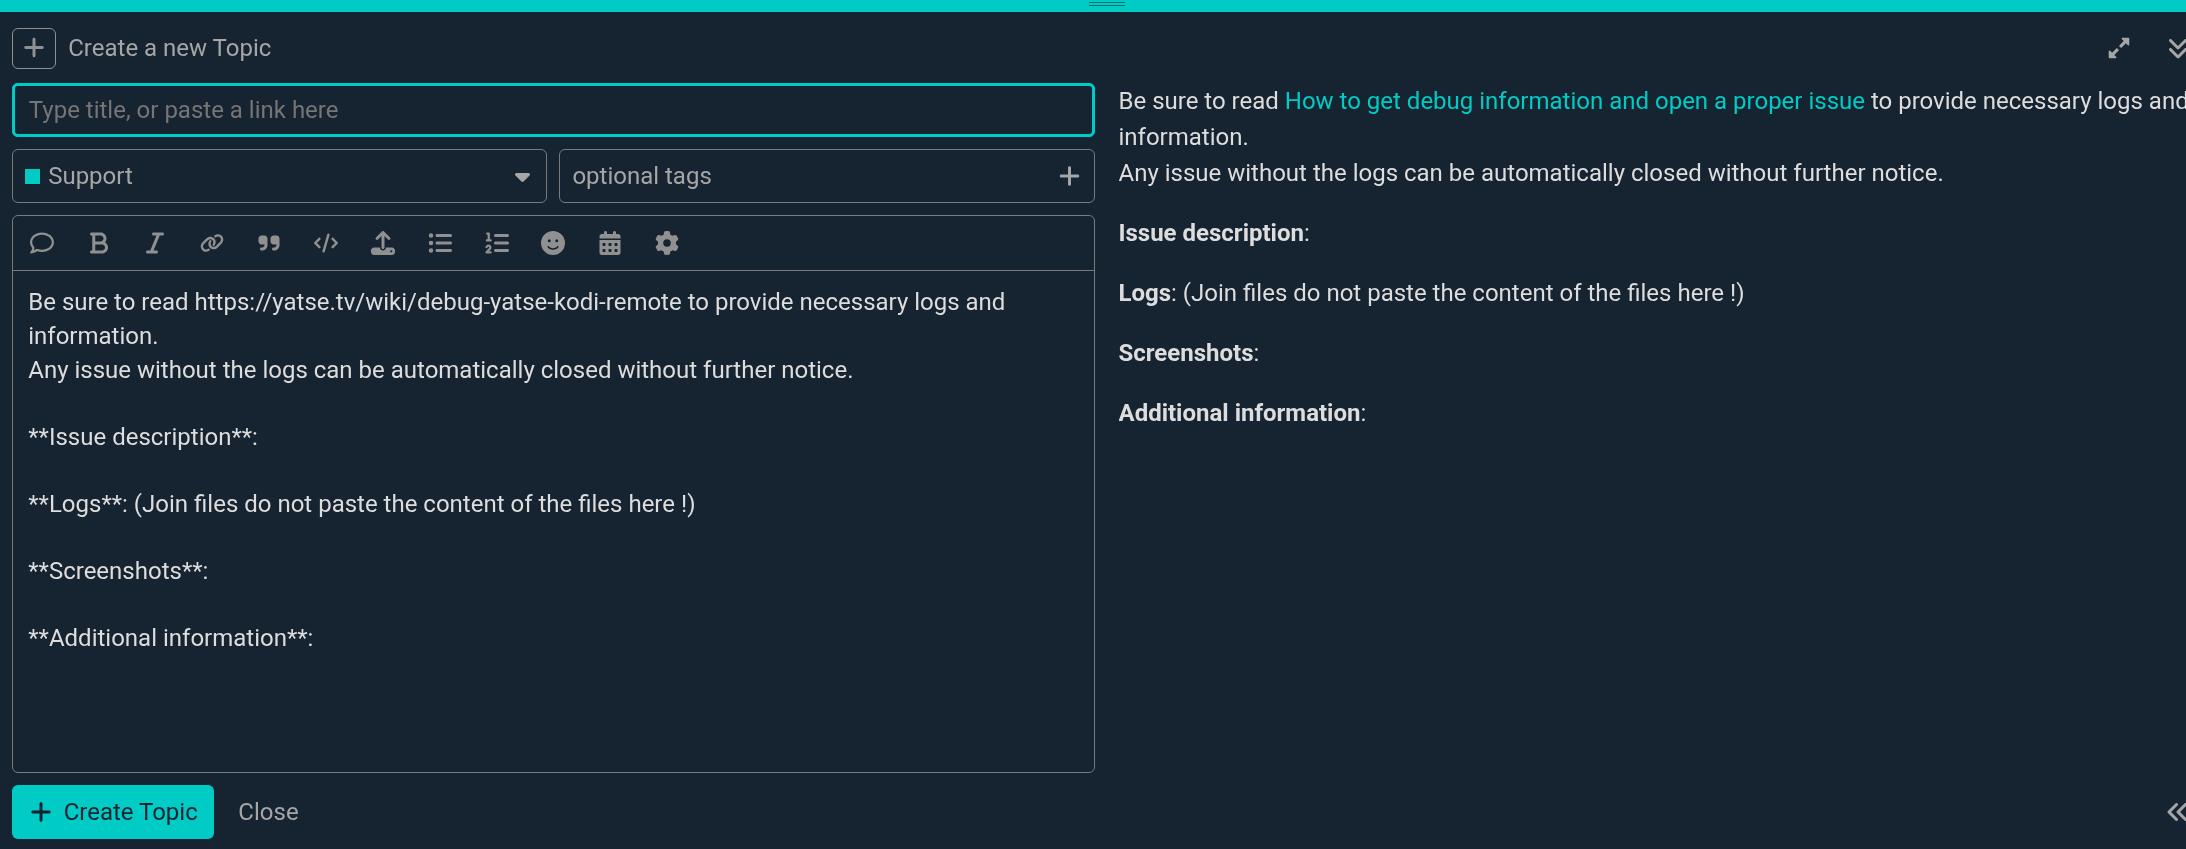Open the upload file dialog
Viewport: 2186px width, 849px height.
(383, 243)
